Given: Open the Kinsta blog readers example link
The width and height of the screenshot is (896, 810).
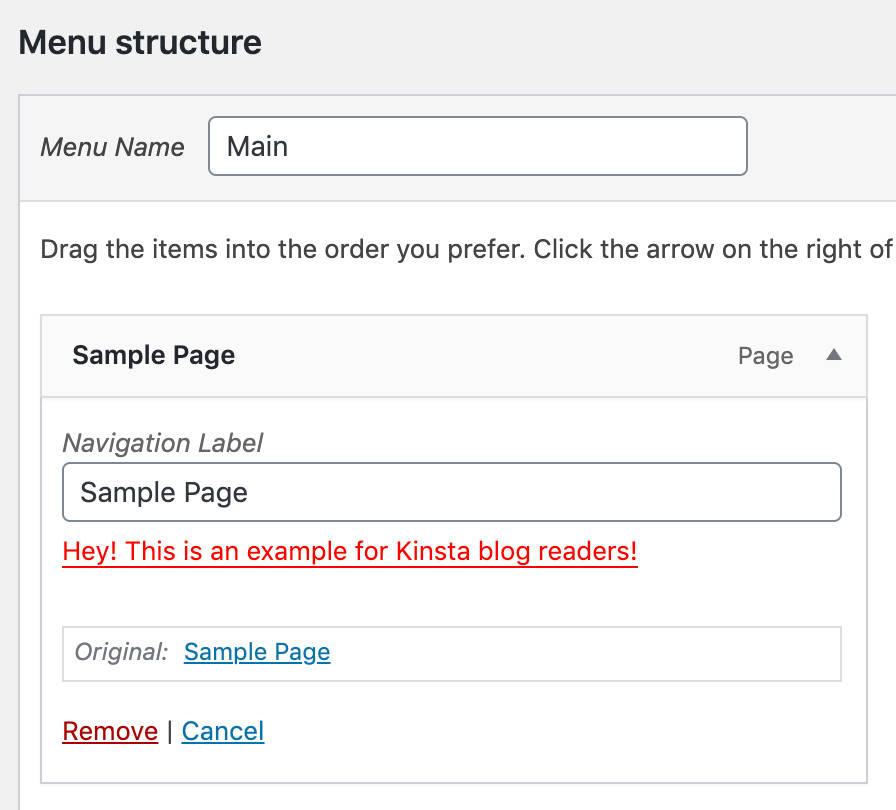Looking at the screenshot, I should click(349, 551).
